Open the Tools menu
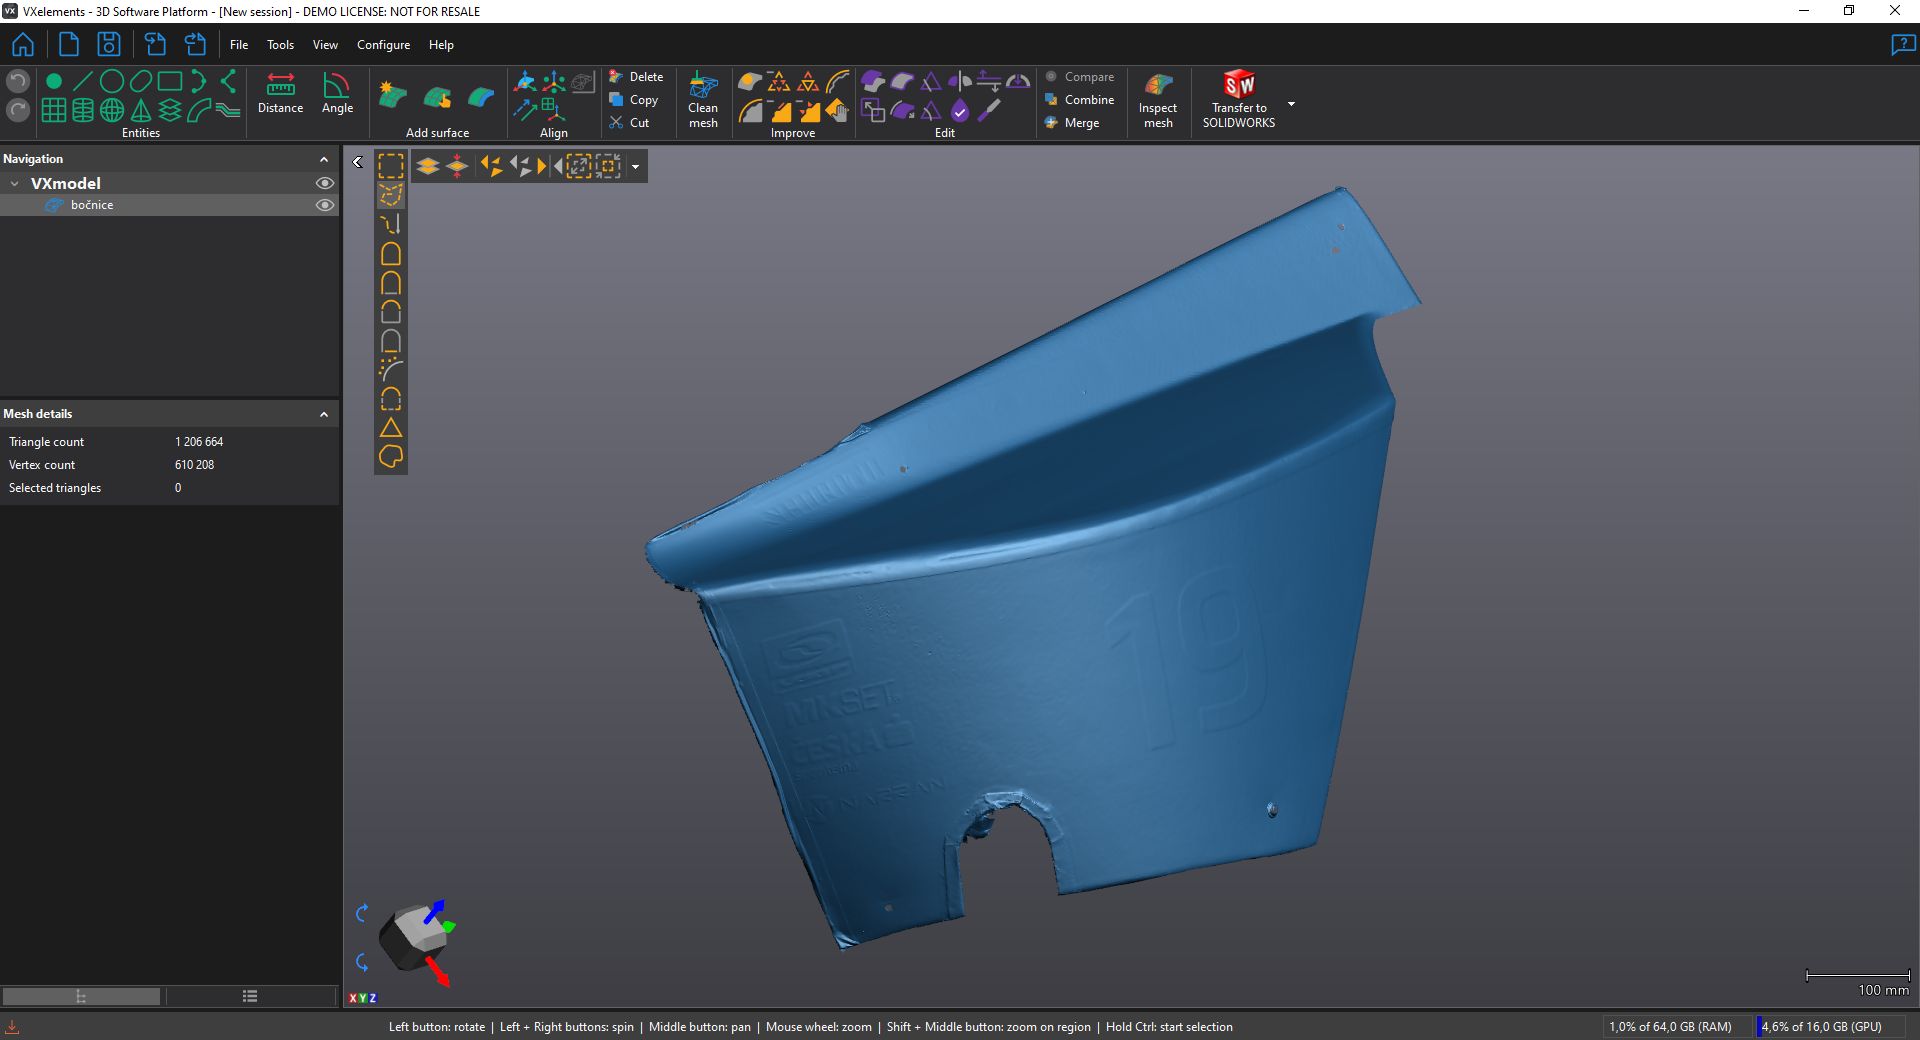 (280, 45)
